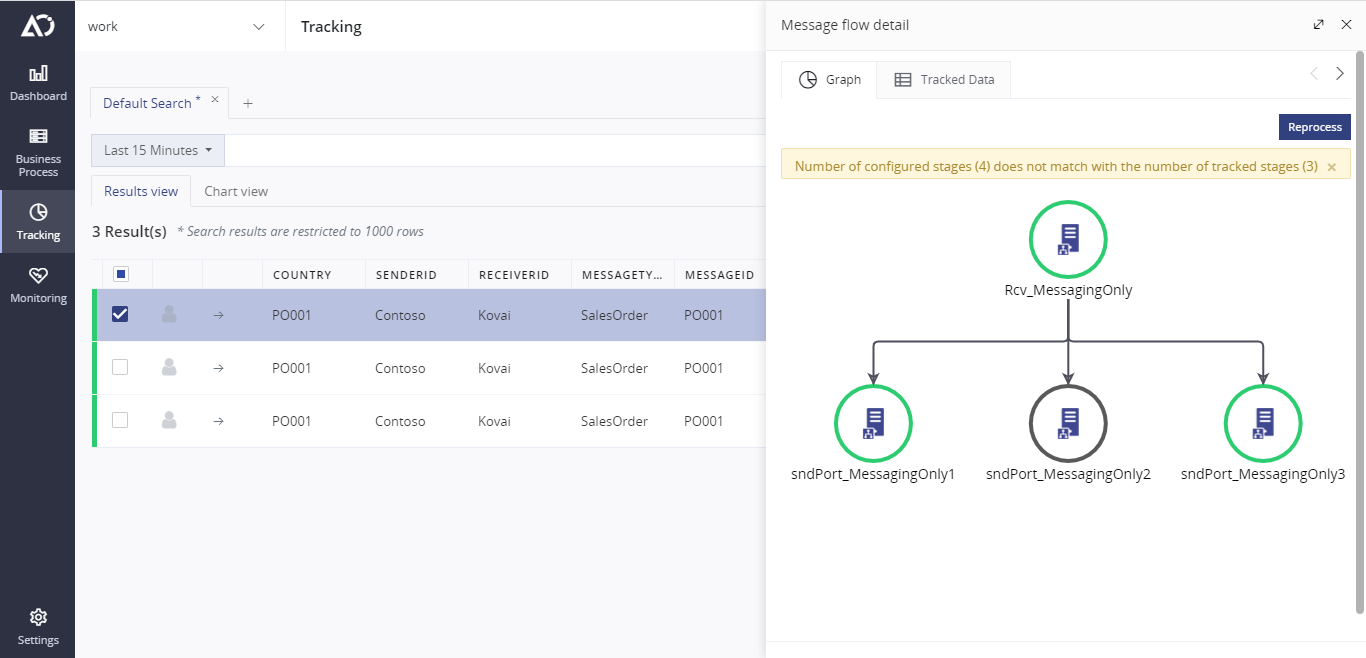Switch to the Tracked Data tab
Viewport: 1366px width, 658px height.
944,80
